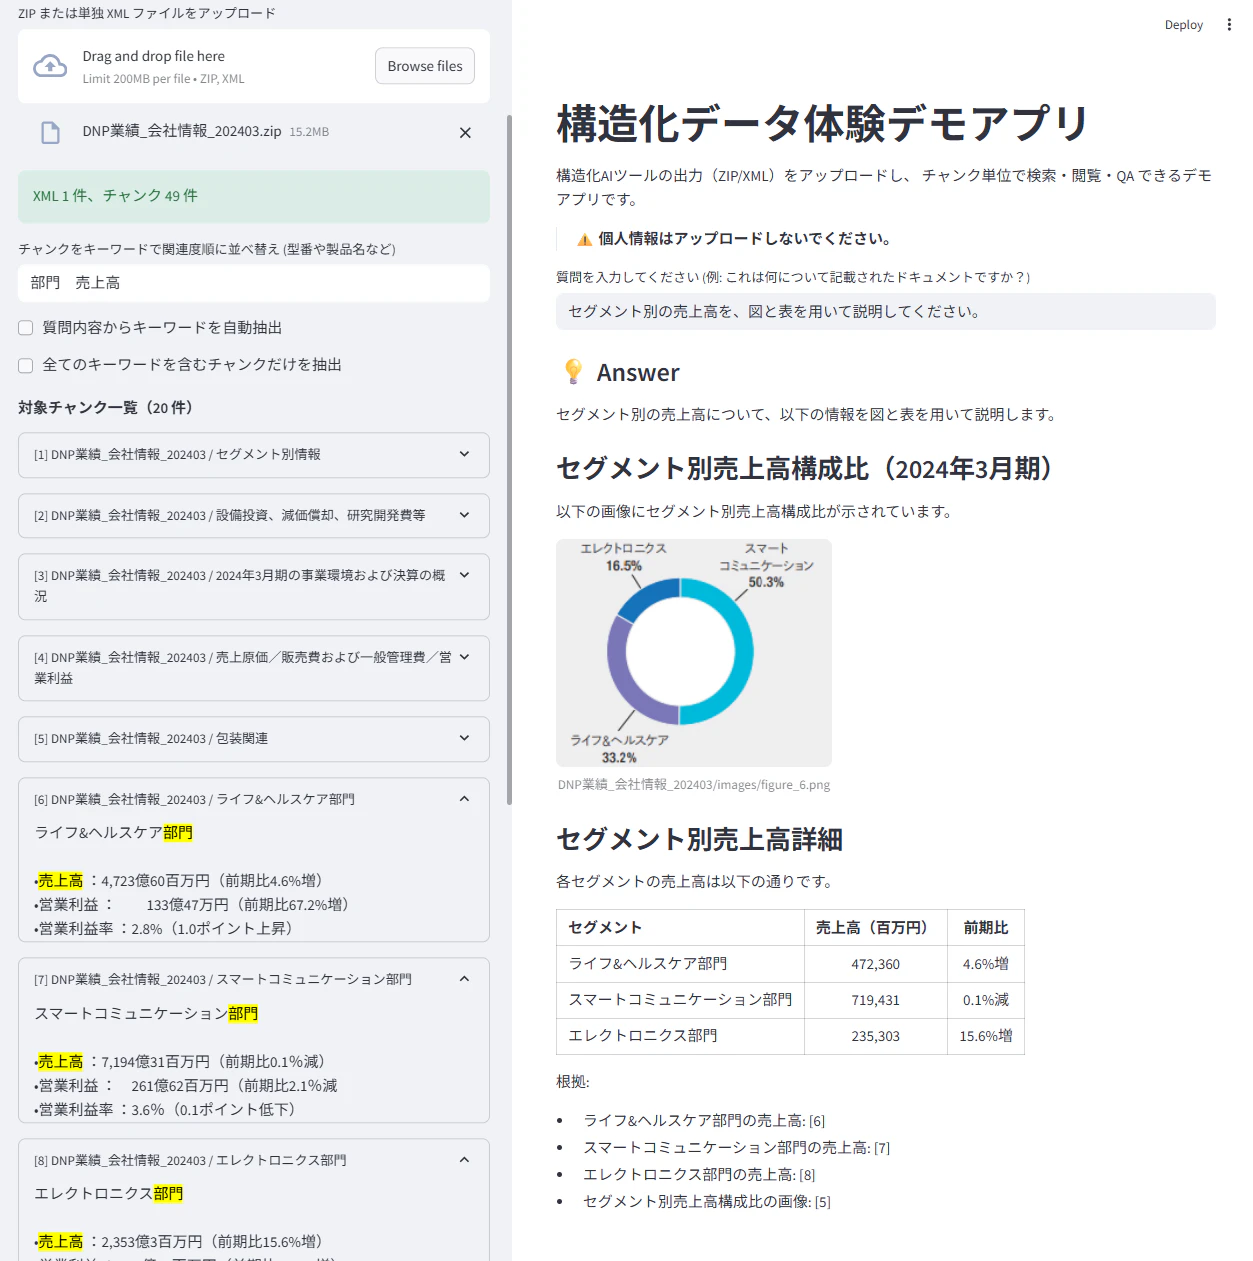Enable 質問内容からキーワードを自動抽出 checkbox
The height and width of the screenshot is (1261, 1253).
pos(26,328)
